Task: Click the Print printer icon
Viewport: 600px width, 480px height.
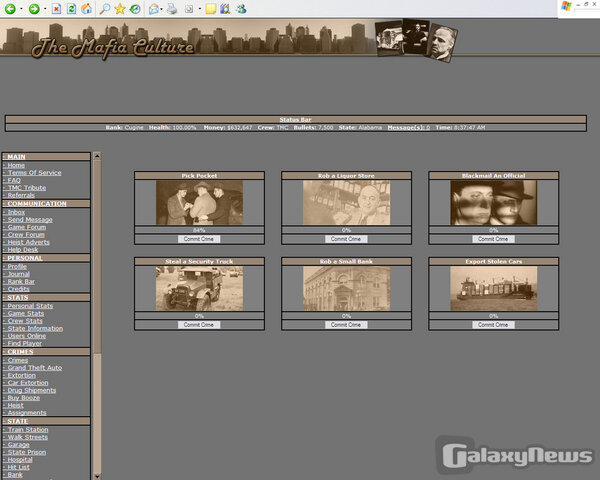Action: 172,9
